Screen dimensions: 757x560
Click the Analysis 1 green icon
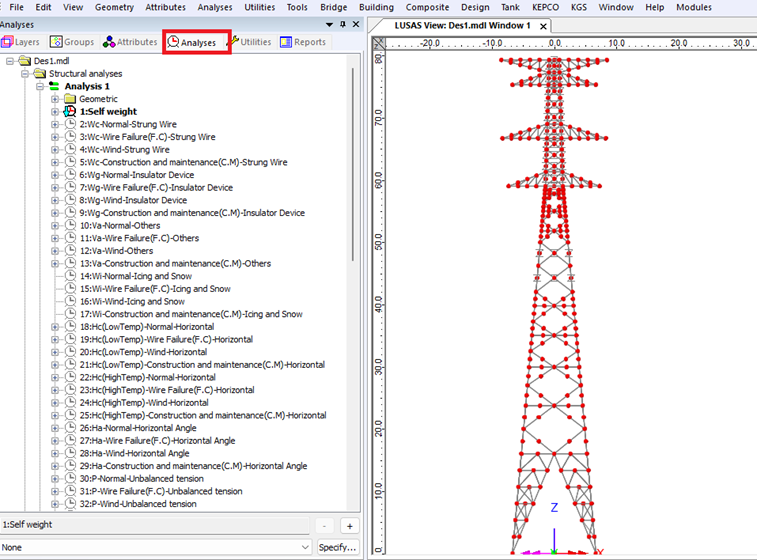55,87
